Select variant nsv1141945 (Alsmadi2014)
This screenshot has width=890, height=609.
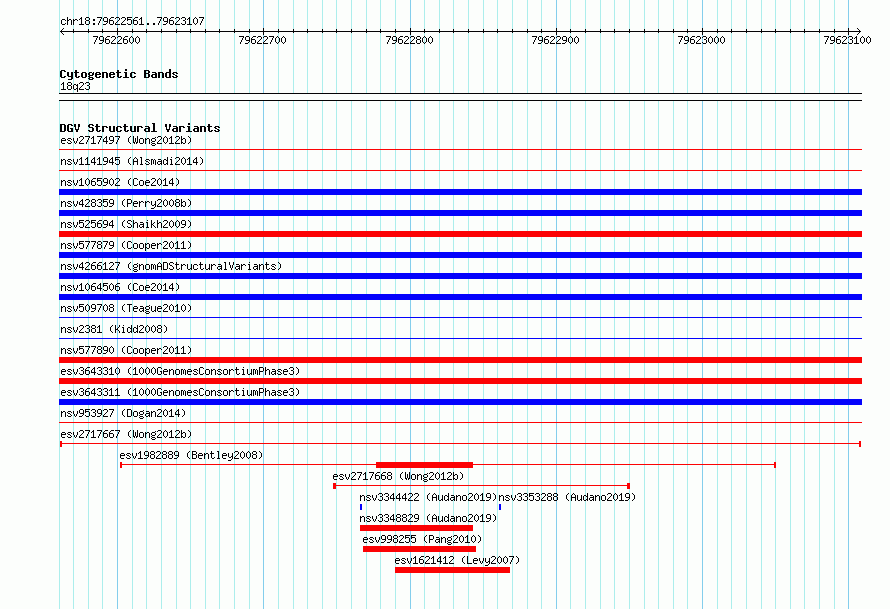(x=132, y=161)
